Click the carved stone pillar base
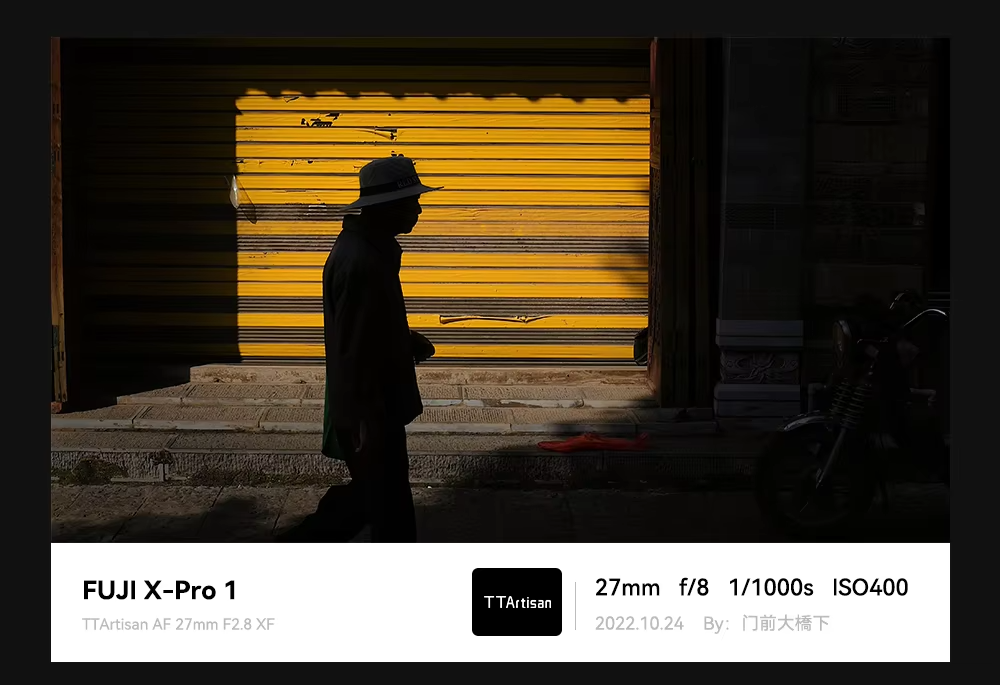The width and height of the screenshot is (1000, 685). click(758, 367)
